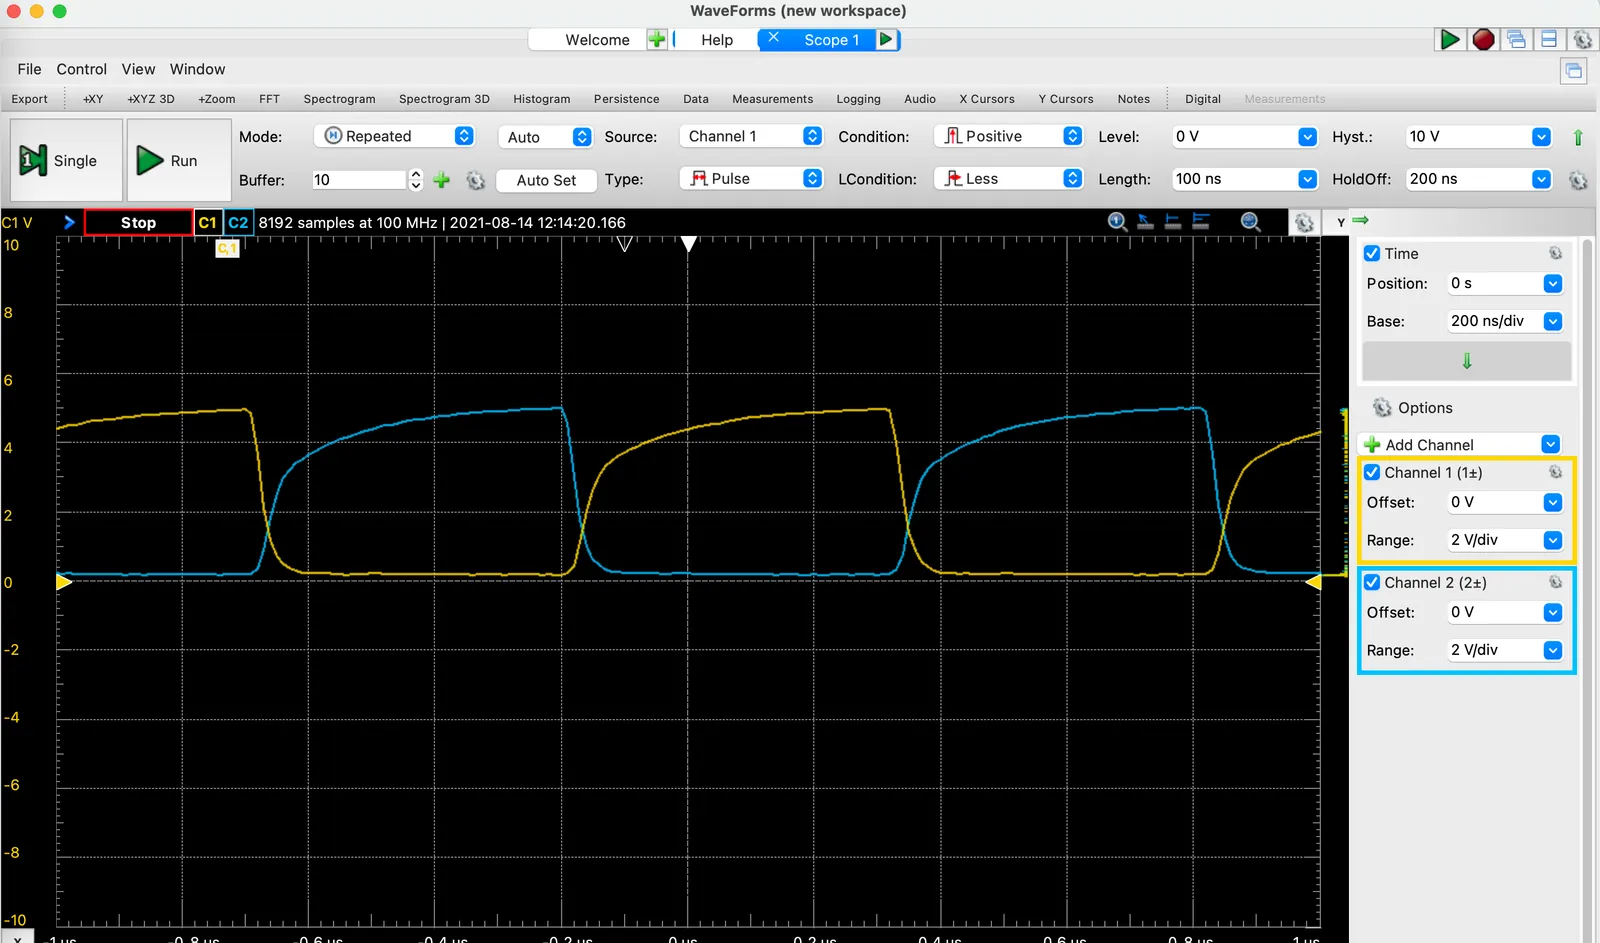1600x943 pixels.
Task: Click the rightmost magnifier zoom icon
Action: (x=1250, y=222)
